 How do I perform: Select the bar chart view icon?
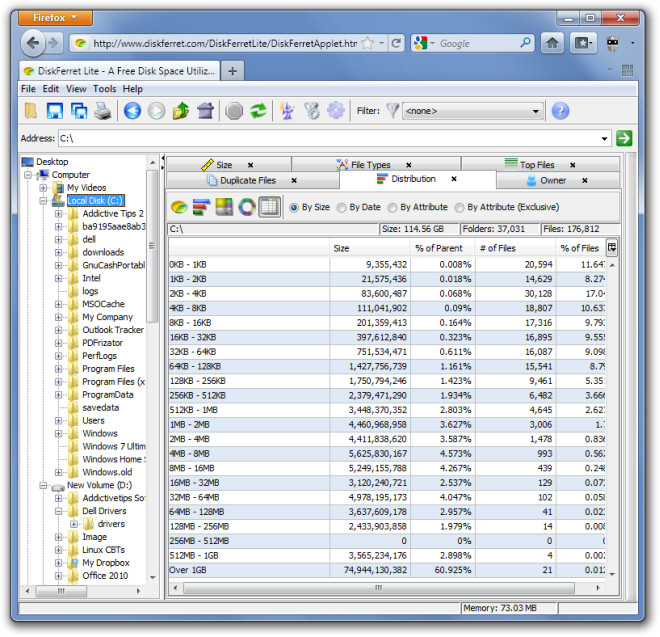(202, 207)
